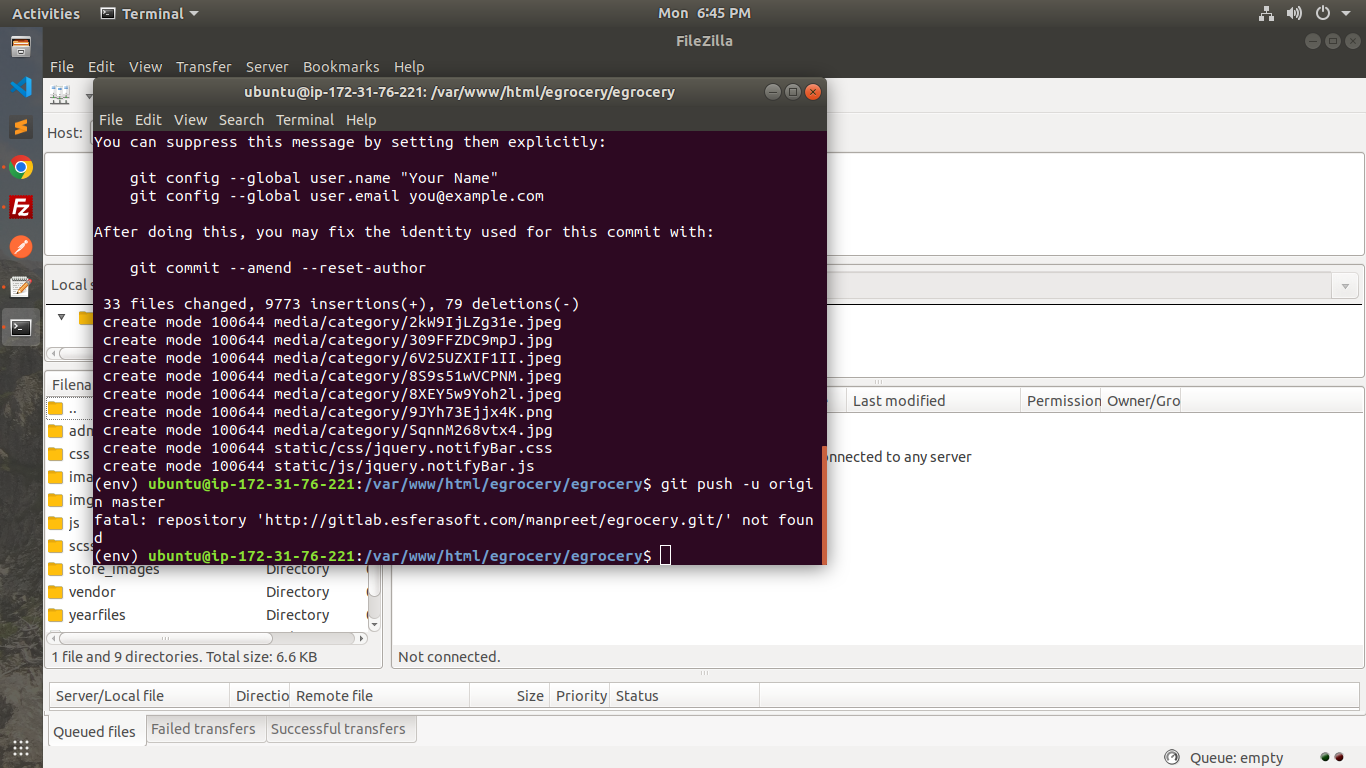
Task: Open FileZilla's Transfer menu
Action: click(x=203, y=67)
